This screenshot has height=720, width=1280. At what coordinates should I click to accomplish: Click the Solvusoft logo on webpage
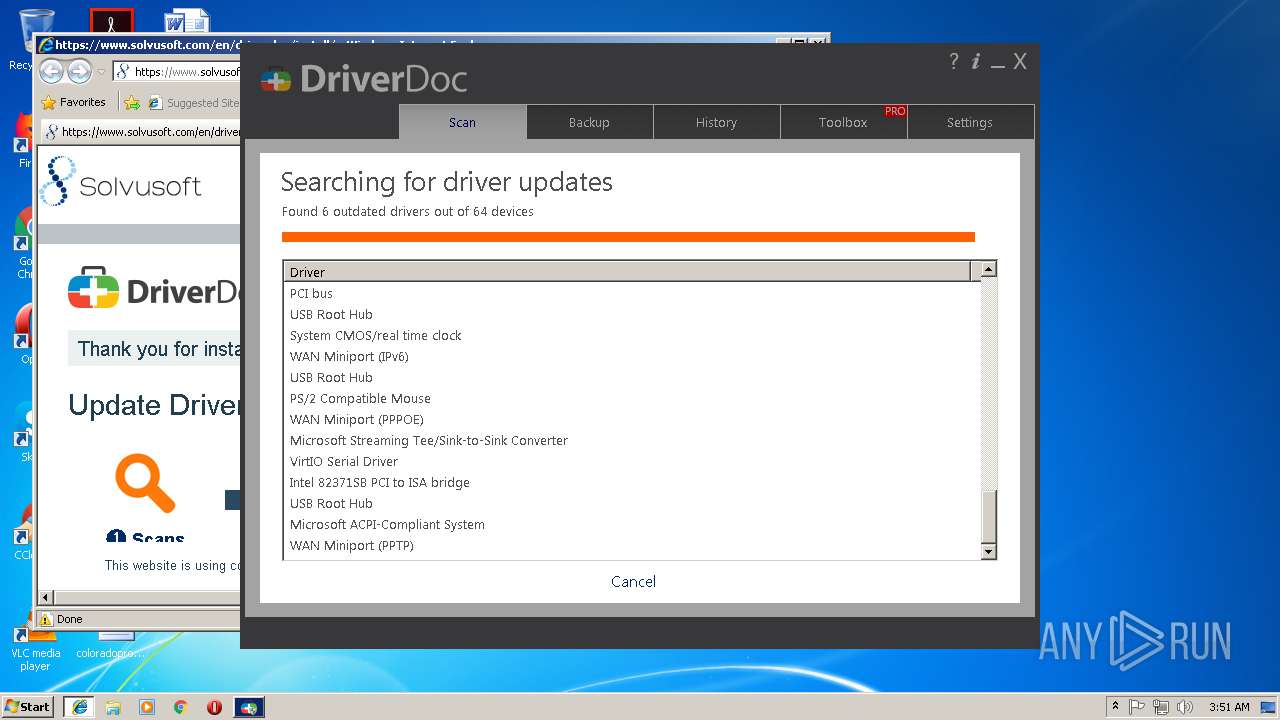(121, 183)
